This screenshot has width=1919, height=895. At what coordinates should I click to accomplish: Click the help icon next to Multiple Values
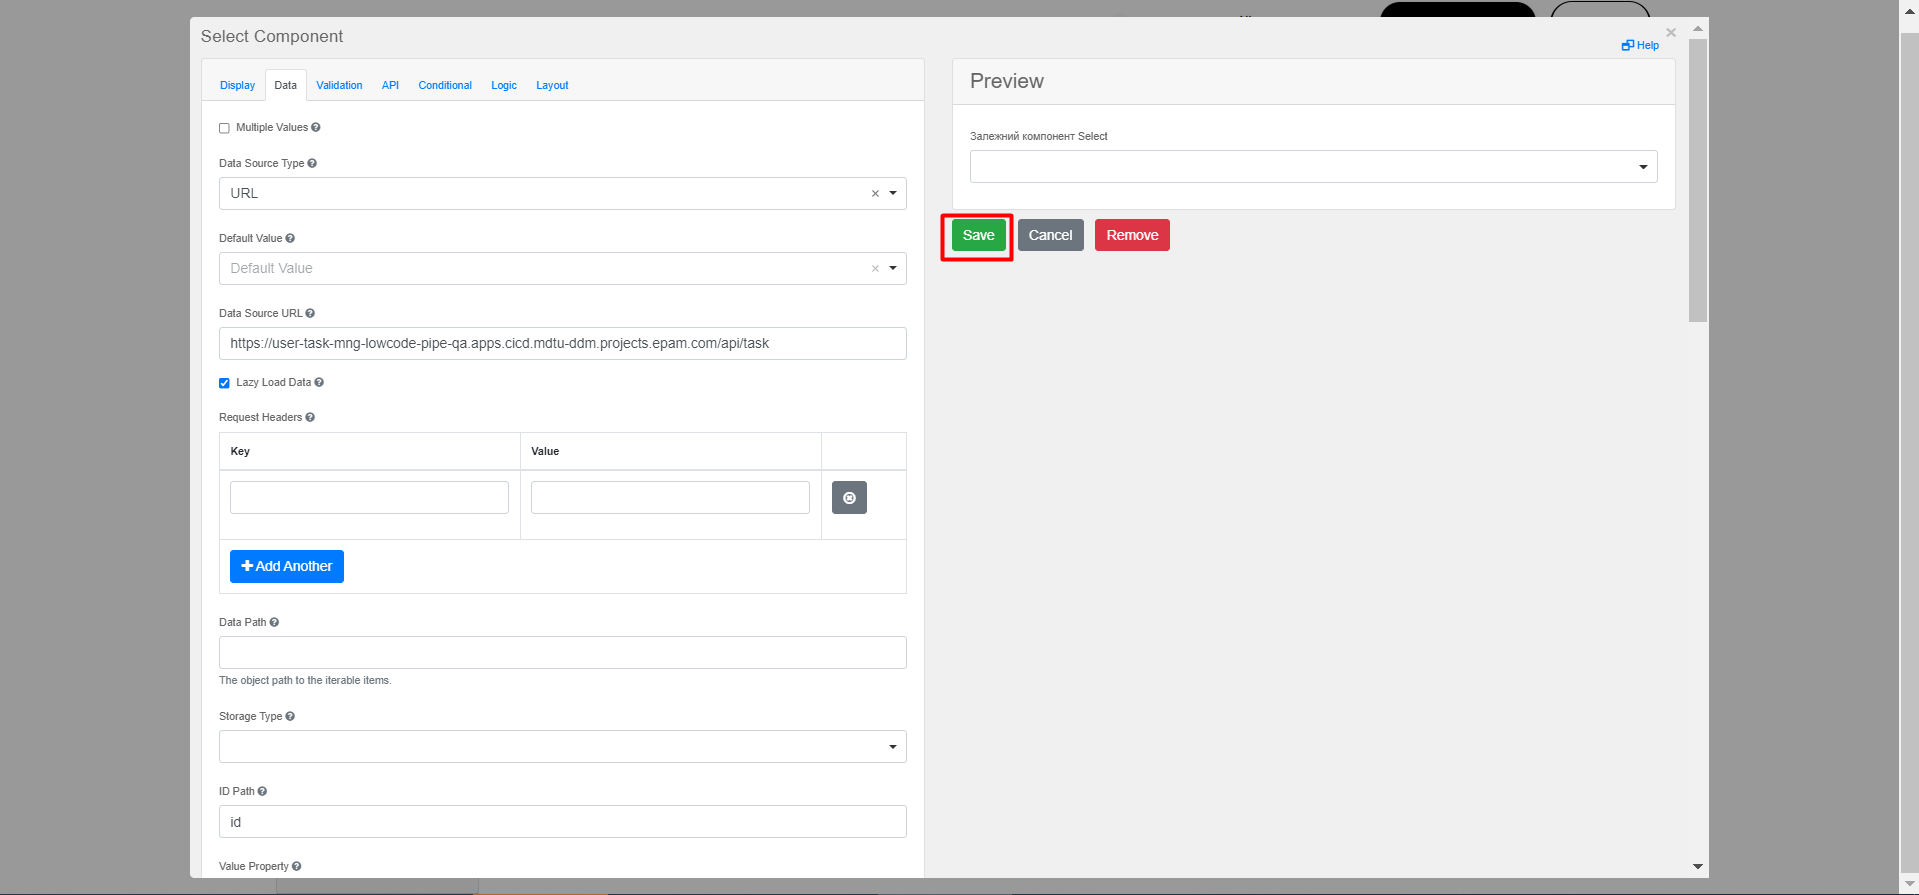[x=316, y=128]
